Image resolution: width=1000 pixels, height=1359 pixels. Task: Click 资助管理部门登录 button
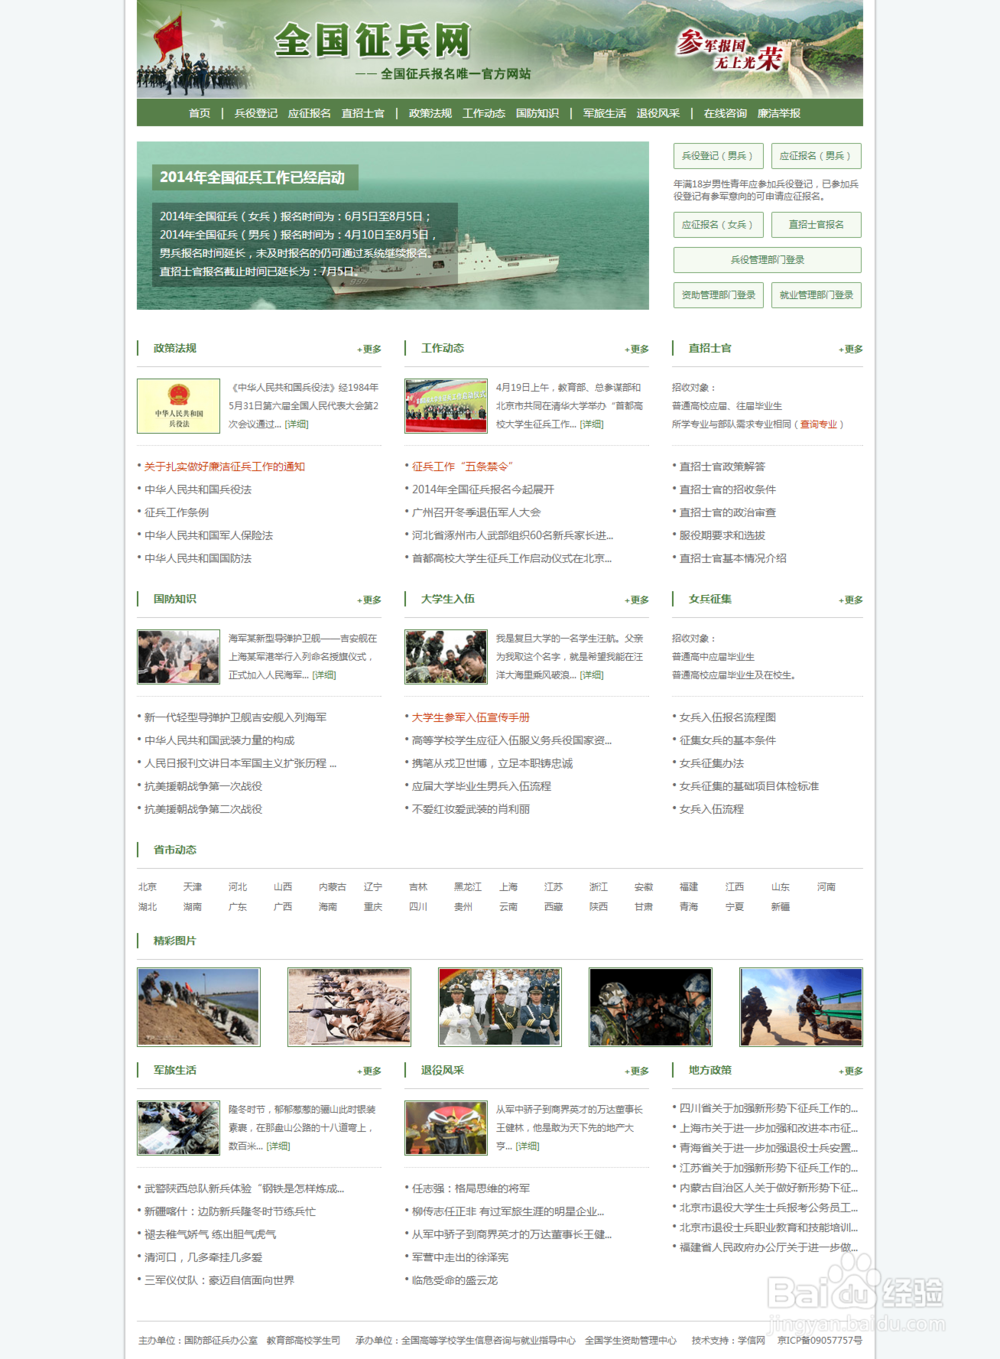tap(719, 295)
